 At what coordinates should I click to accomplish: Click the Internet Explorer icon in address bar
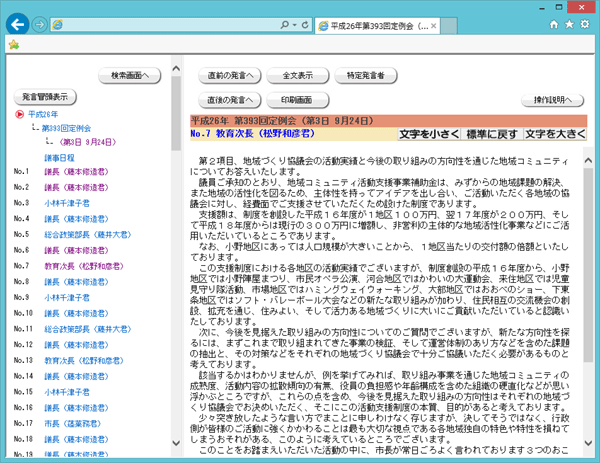pyautogui.click(x=57, y=25)
